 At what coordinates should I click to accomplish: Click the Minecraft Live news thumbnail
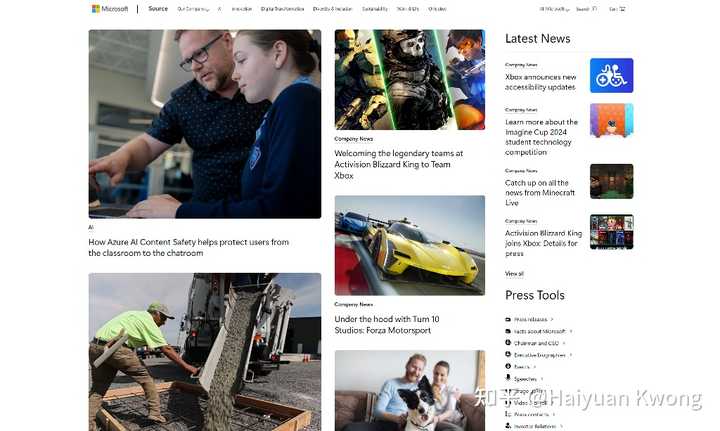(611, 181)
